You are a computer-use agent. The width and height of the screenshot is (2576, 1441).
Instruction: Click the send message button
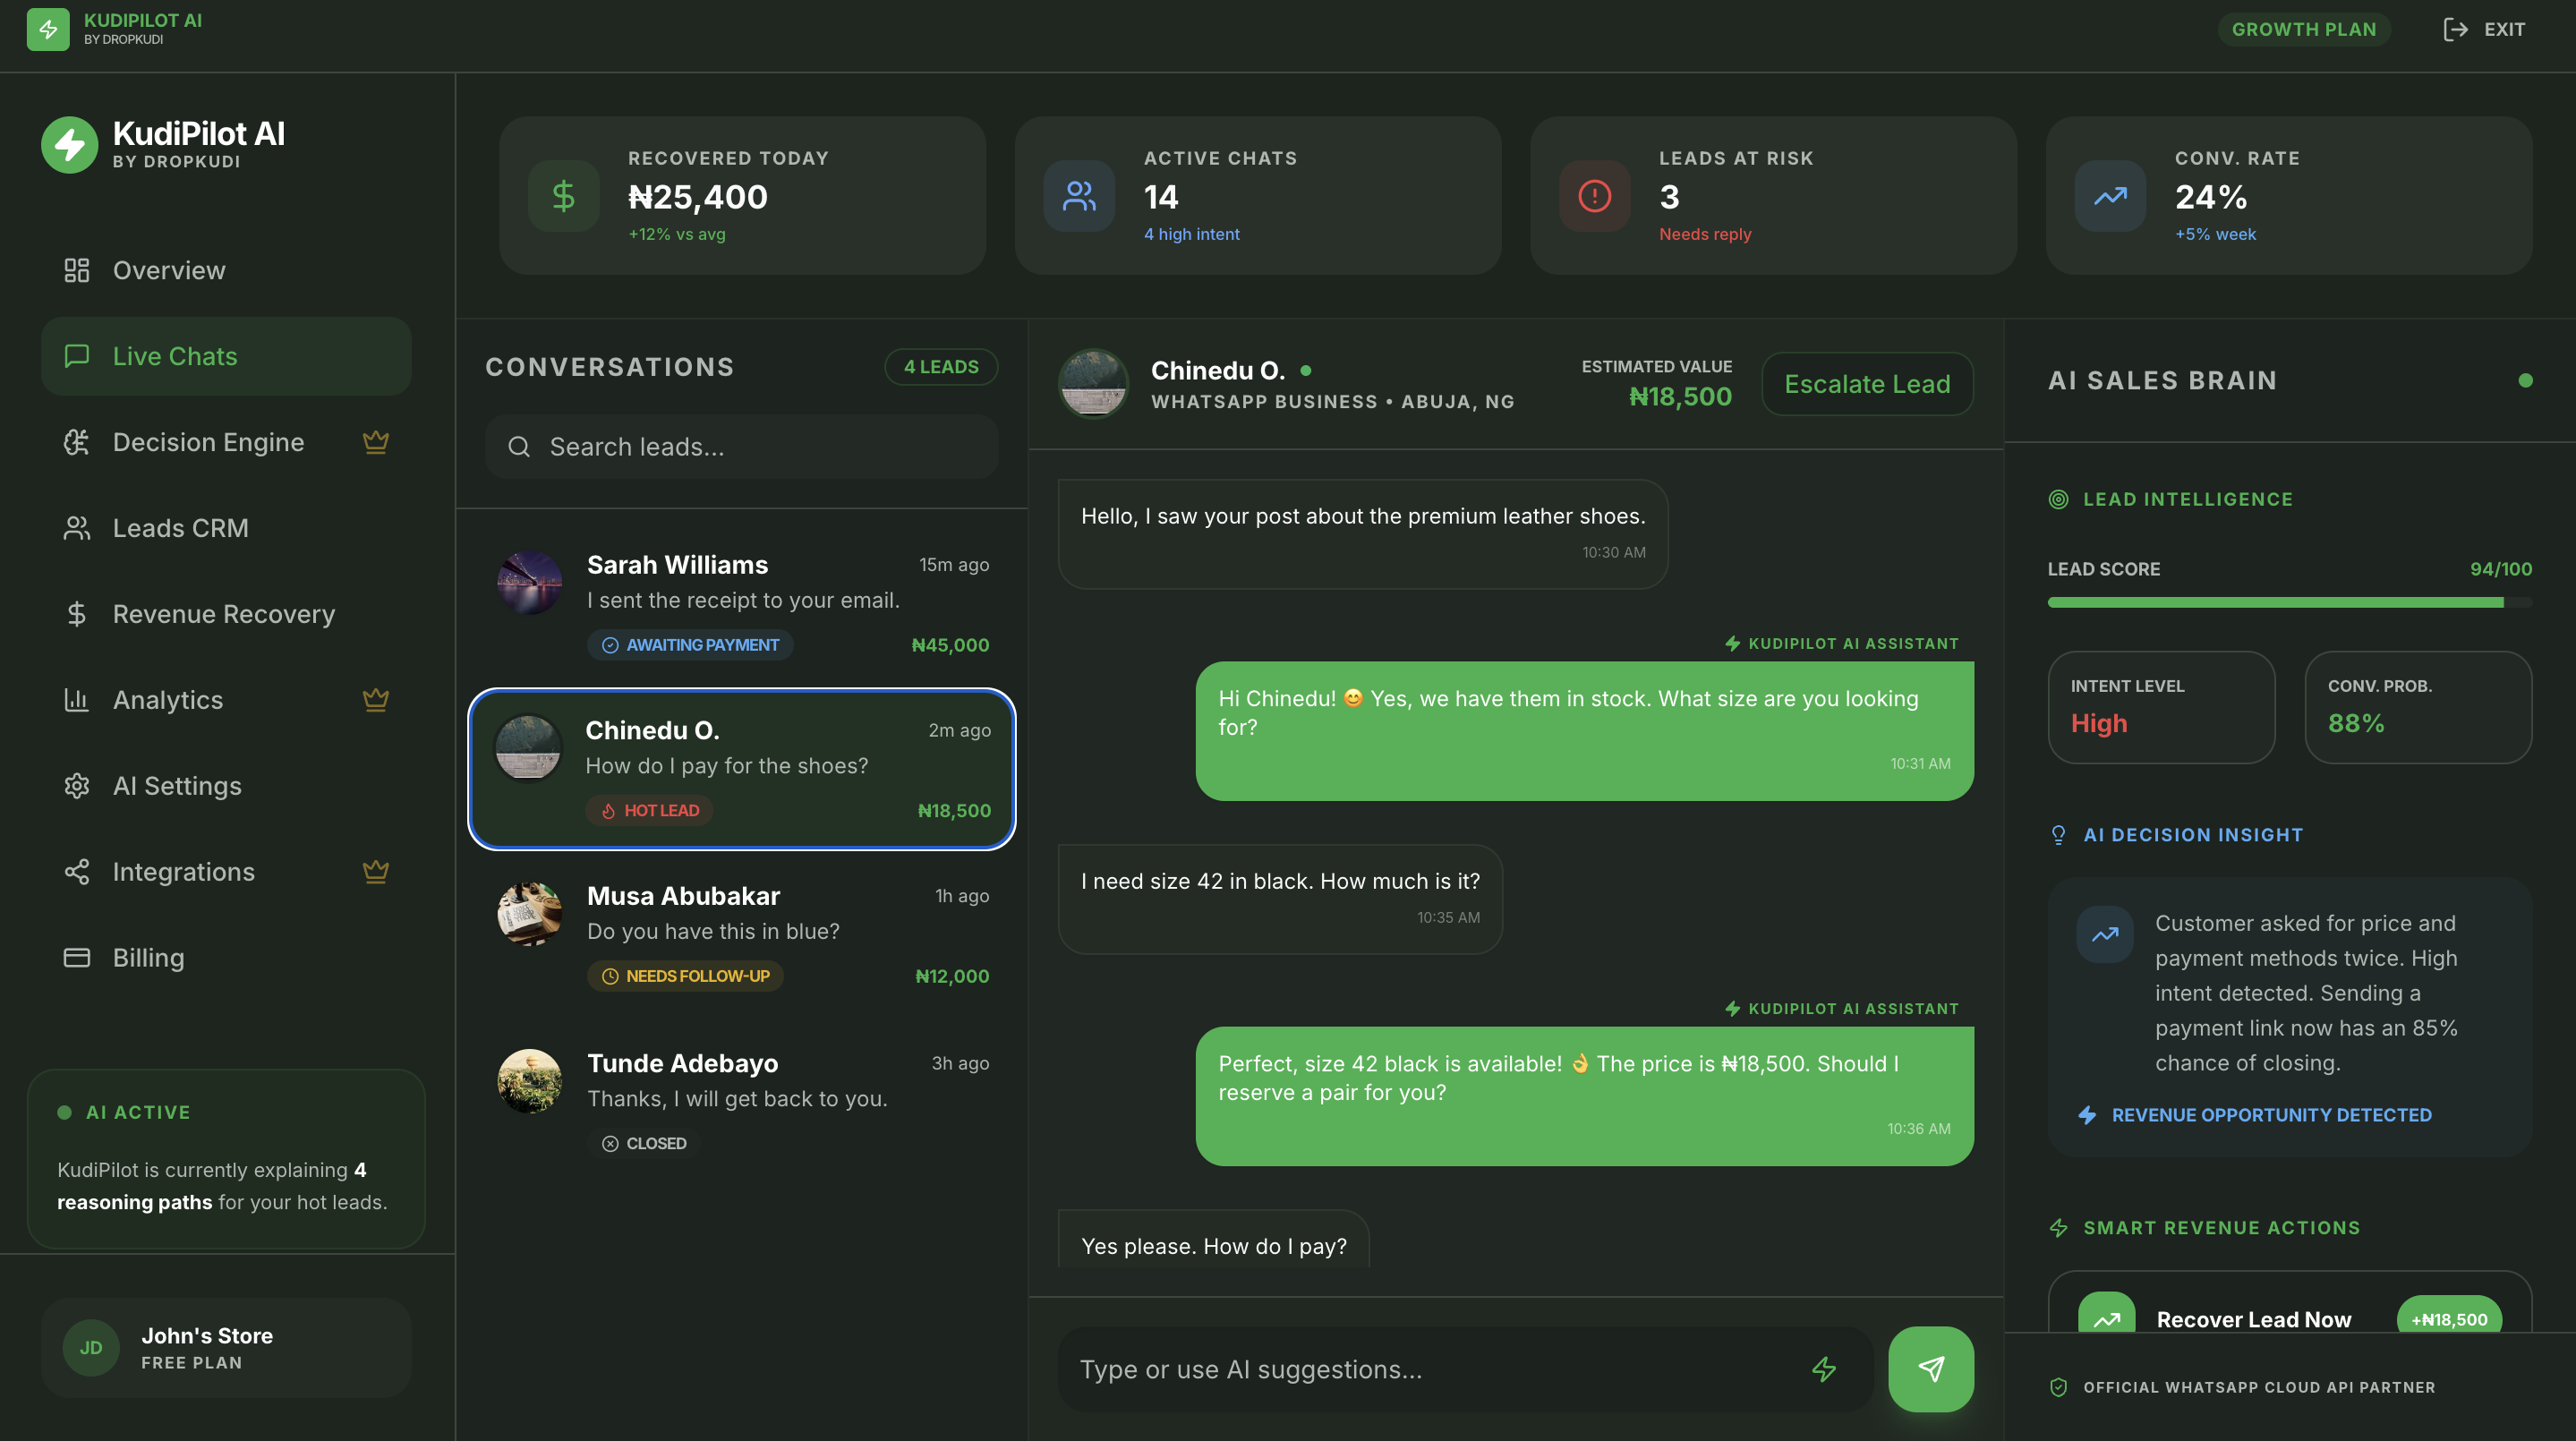1931,1369
